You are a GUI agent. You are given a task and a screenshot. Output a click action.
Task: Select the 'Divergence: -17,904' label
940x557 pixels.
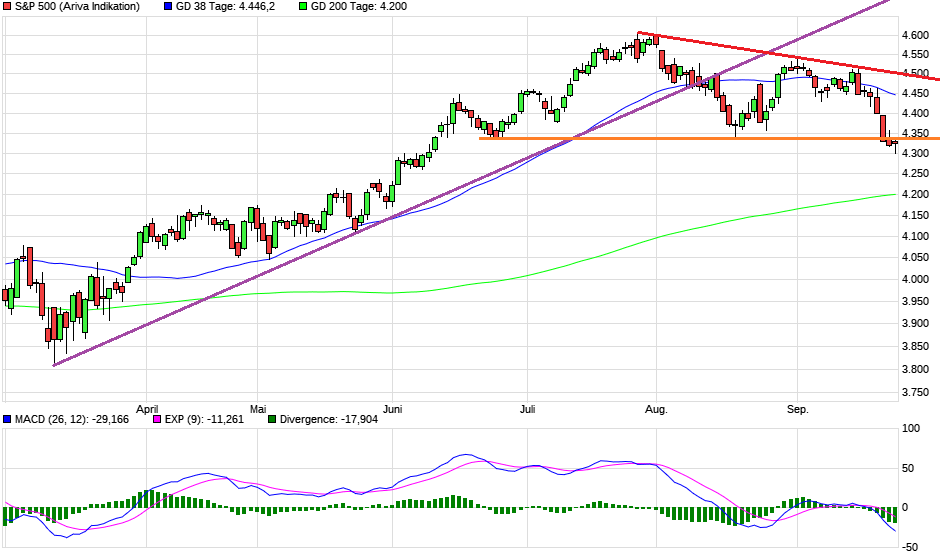click(x=329, y=419)
